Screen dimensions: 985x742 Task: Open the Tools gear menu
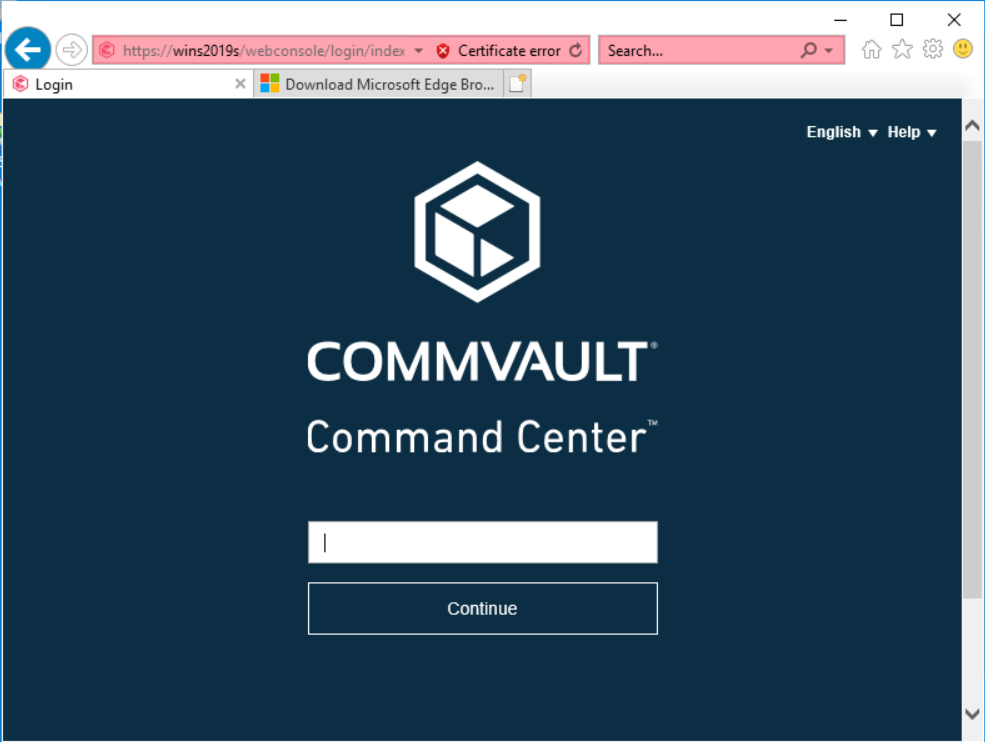point(933,49)
